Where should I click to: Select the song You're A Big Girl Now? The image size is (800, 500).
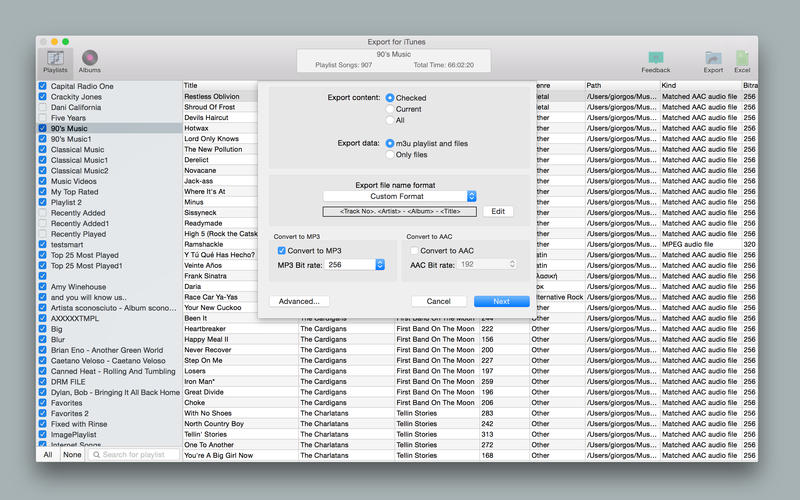218,455
